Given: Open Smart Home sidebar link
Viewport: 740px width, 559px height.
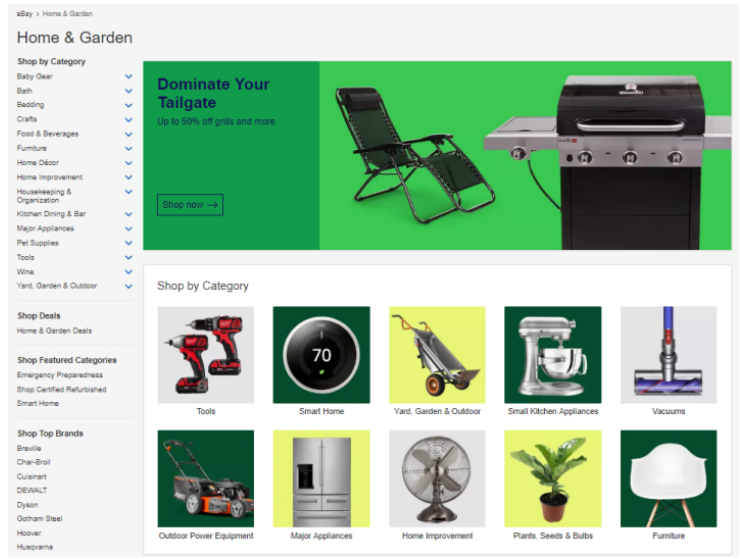Looking at the screenshot, I should (38, 404).
